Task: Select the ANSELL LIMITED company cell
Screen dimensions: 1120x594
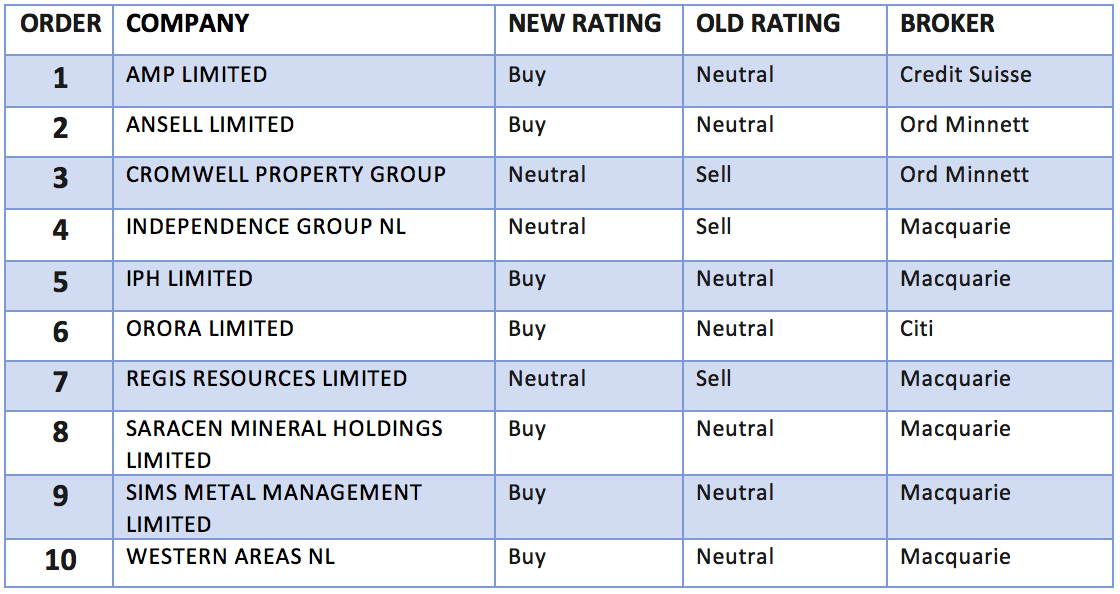Action: click(210, 125)
